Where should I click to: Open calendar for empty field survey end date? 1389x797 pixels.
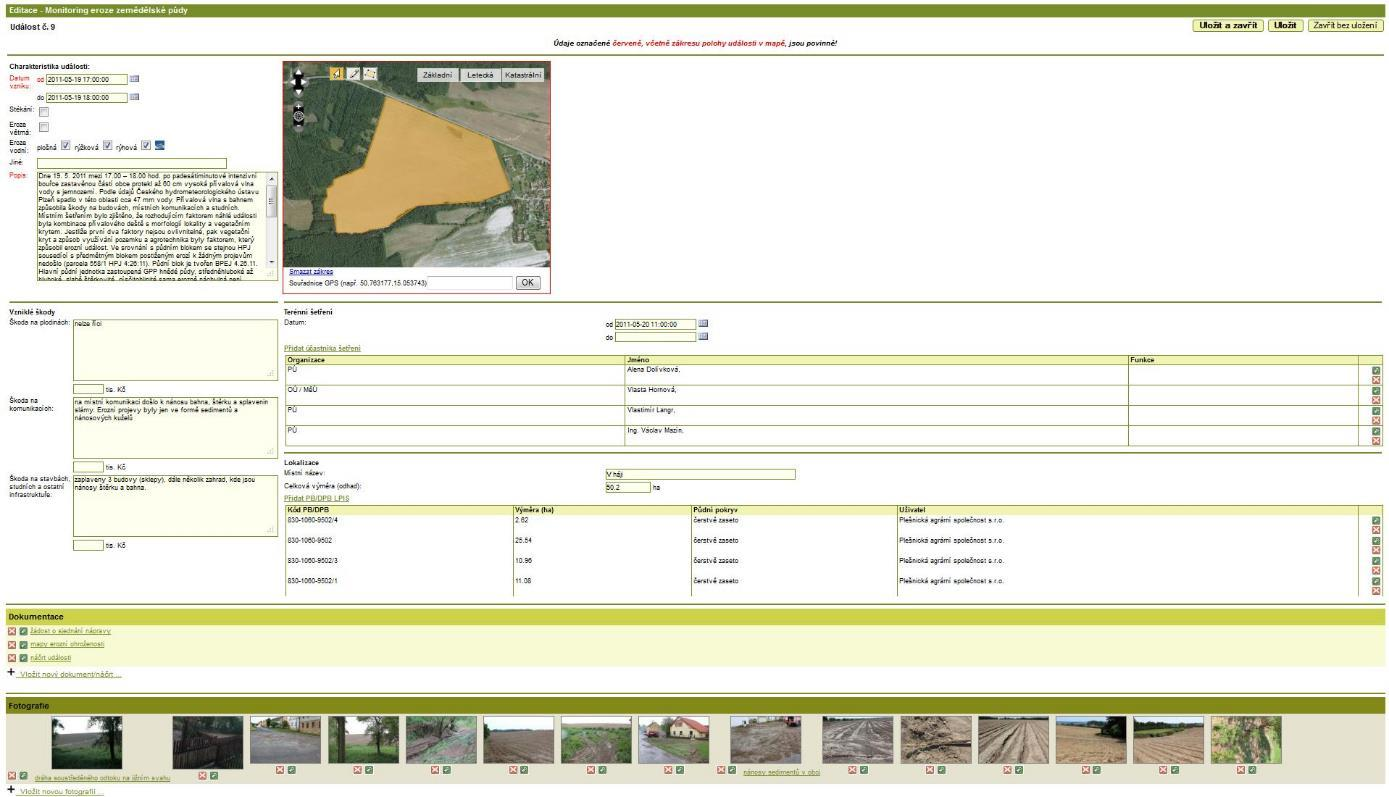pyautogui.click(x=703, y=337)
